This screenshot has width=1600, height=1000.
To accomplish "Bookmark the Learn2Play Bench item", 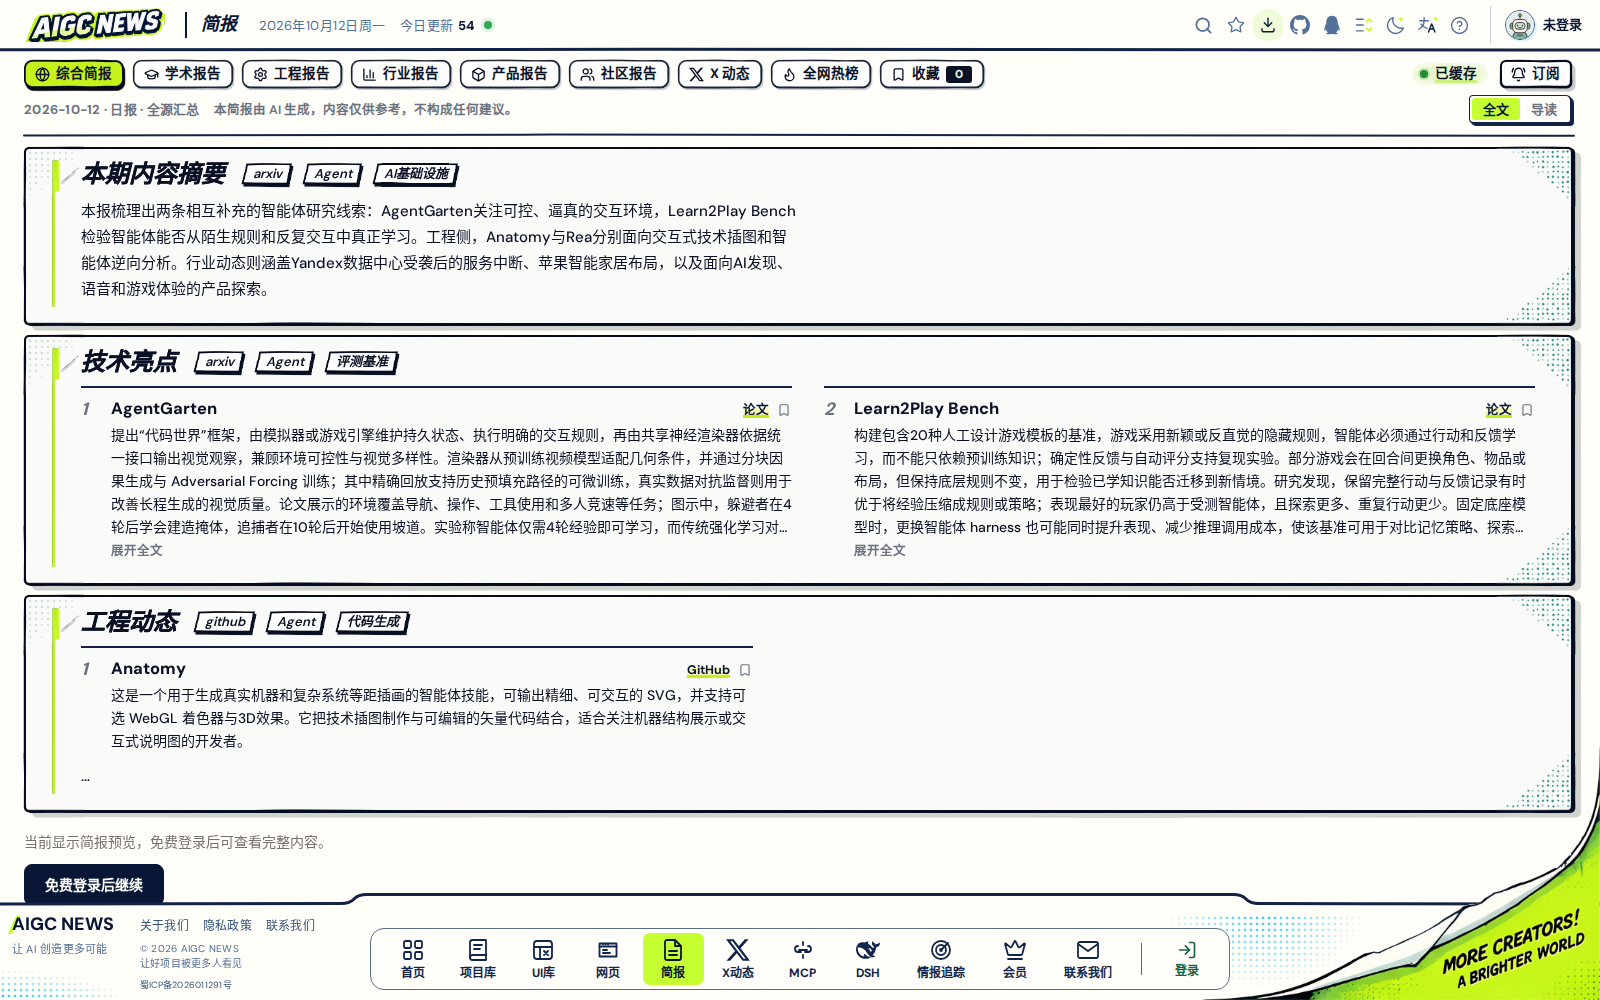I will (x=1527, y=410).
